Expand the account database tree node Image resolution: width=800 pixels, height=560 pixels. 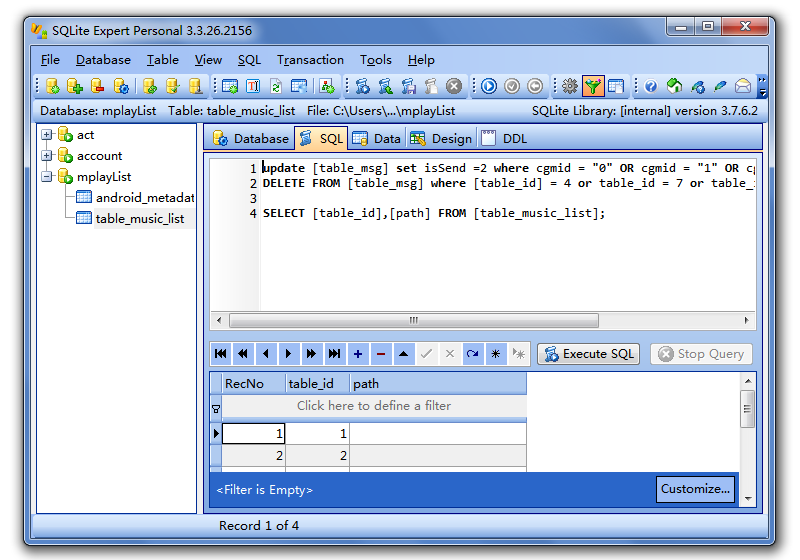coord(47,156)
